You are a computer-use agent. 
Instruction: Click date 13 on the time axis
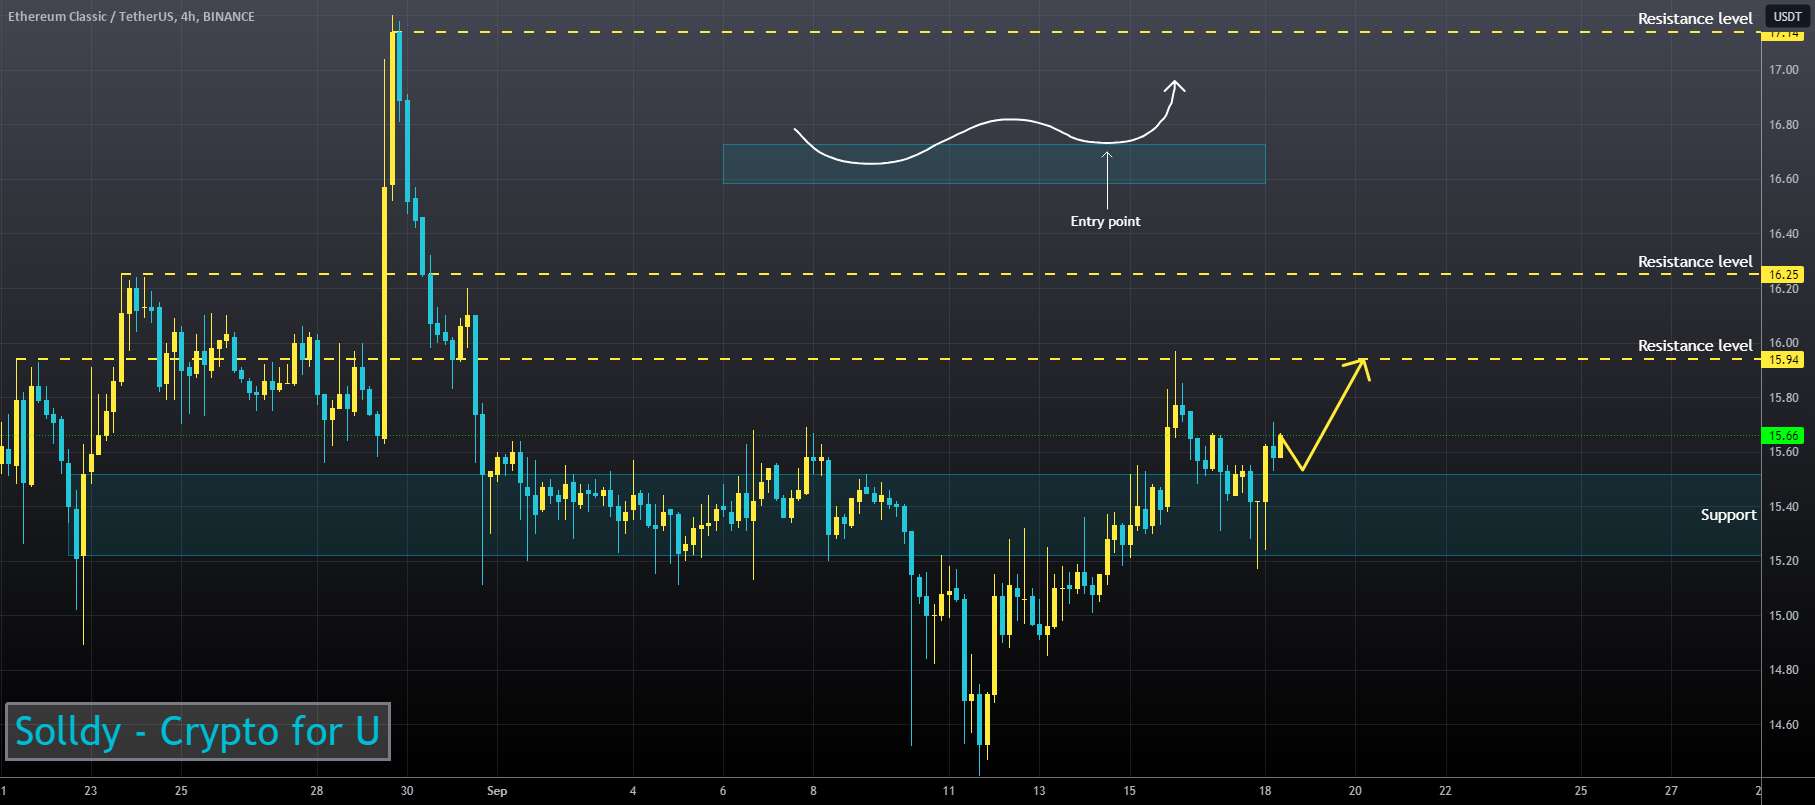click(1039, 791)
